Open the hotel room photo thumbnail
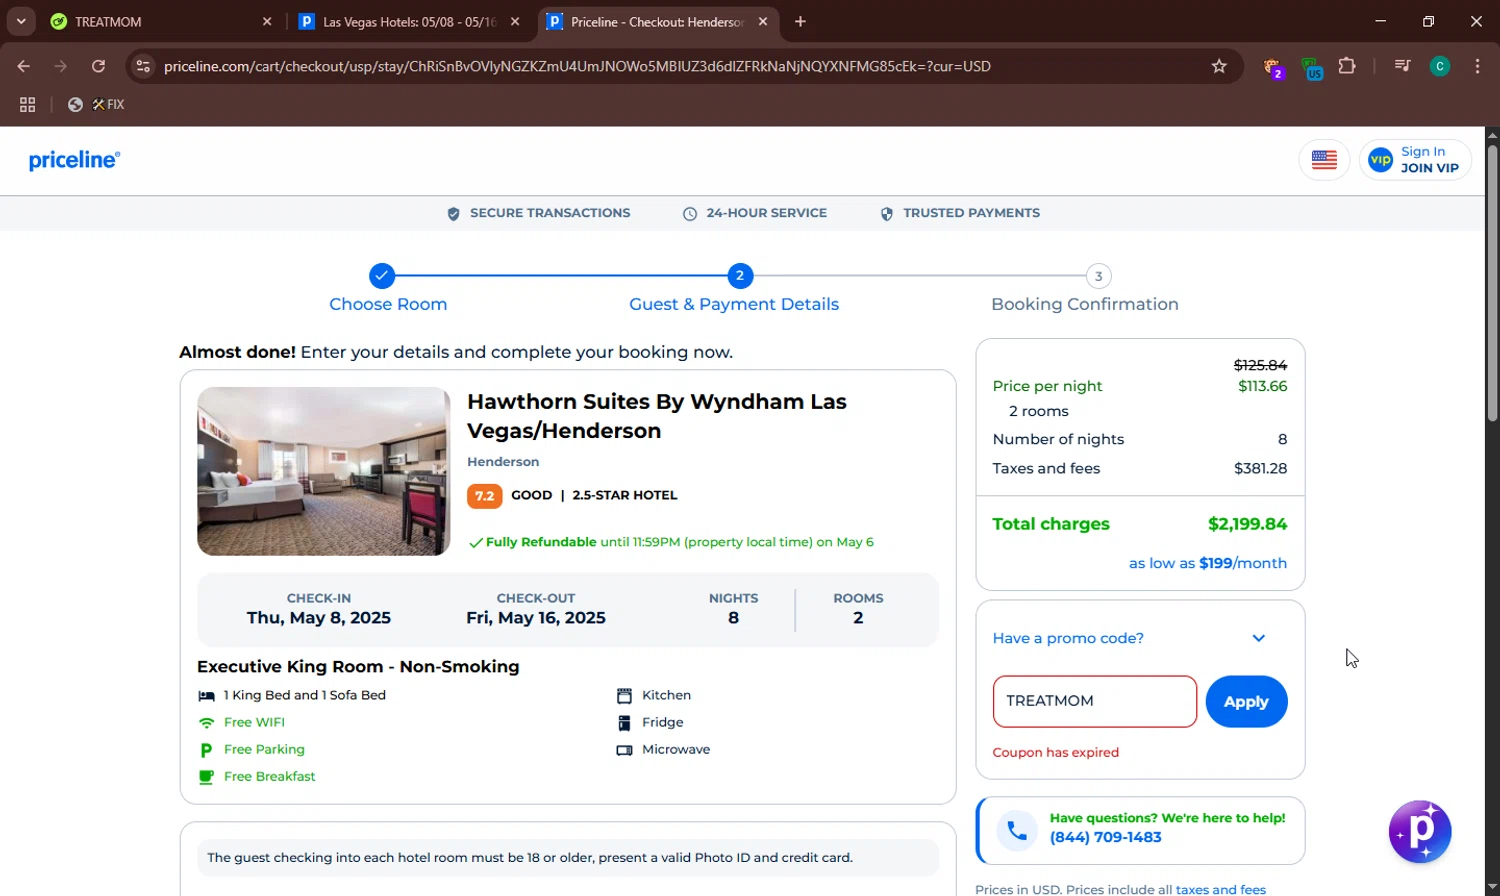This screenshot has height=896, width=1500. (x=324, y=471)
